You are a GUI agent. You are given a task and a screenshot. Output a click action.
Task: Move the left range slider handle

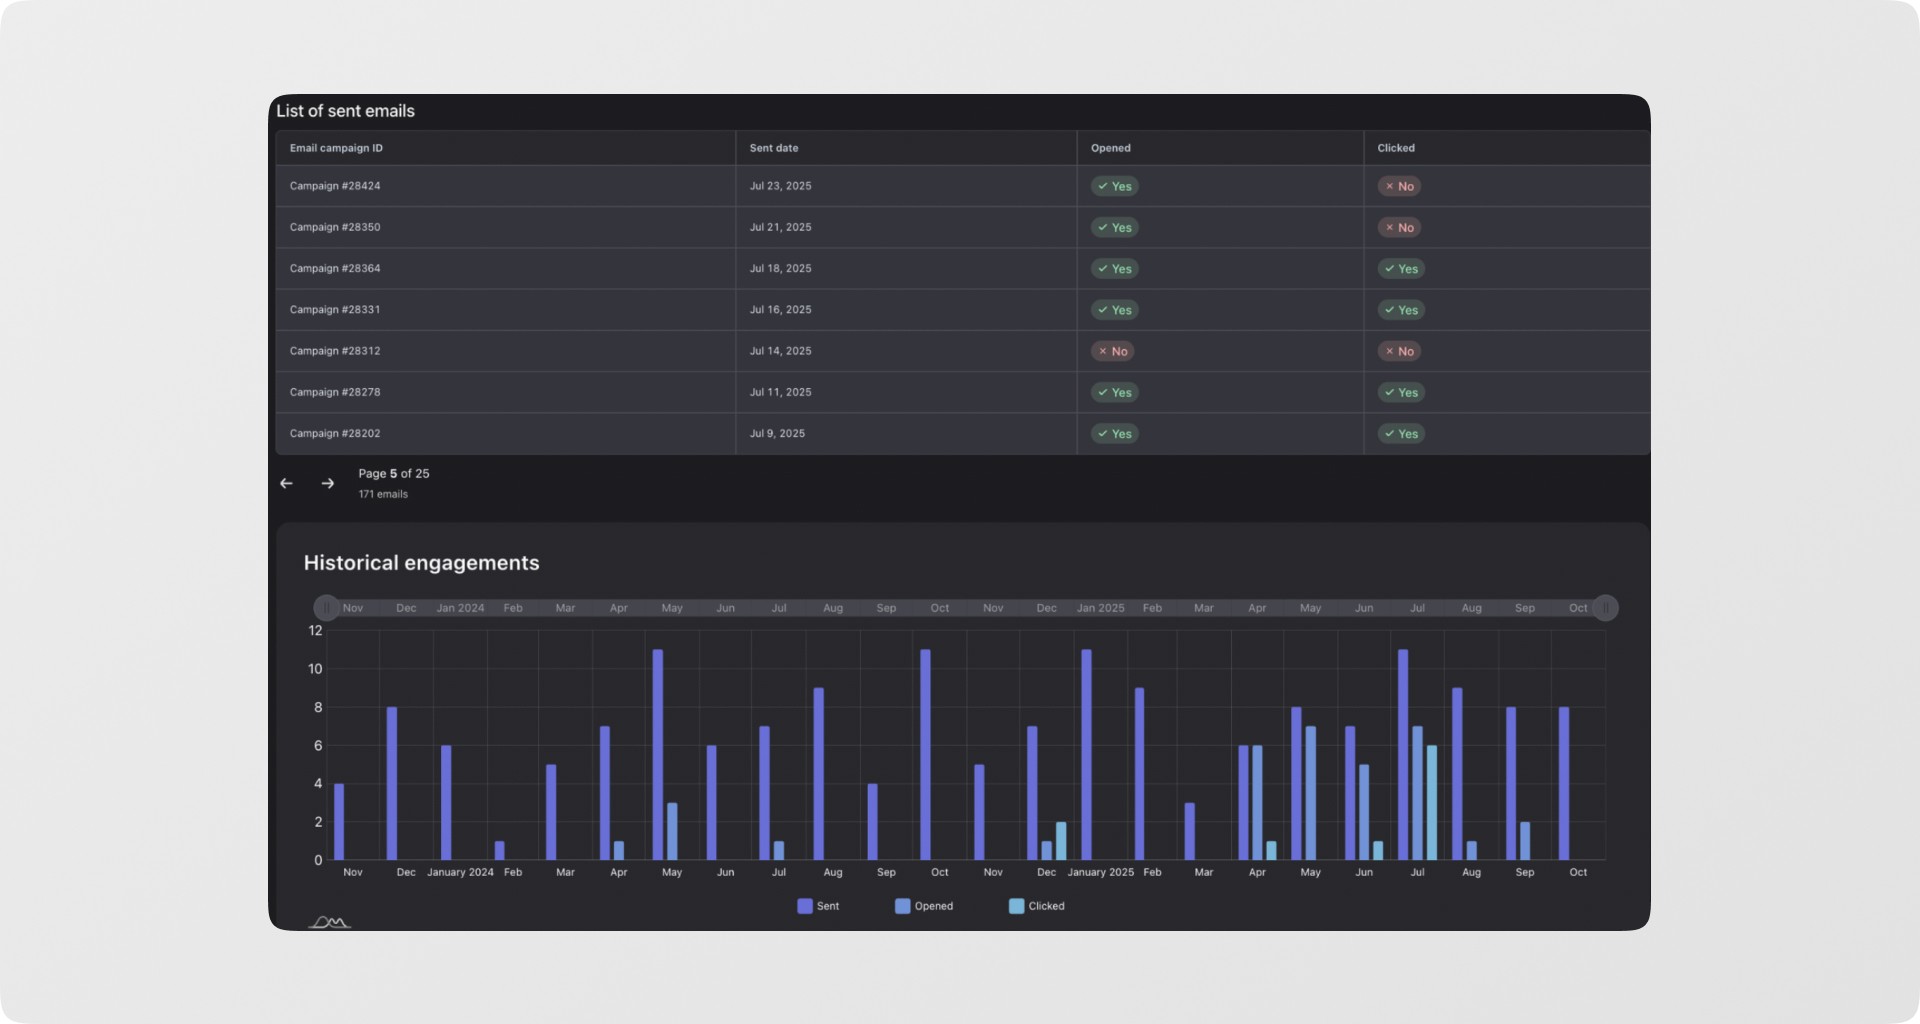coord(326,608)
